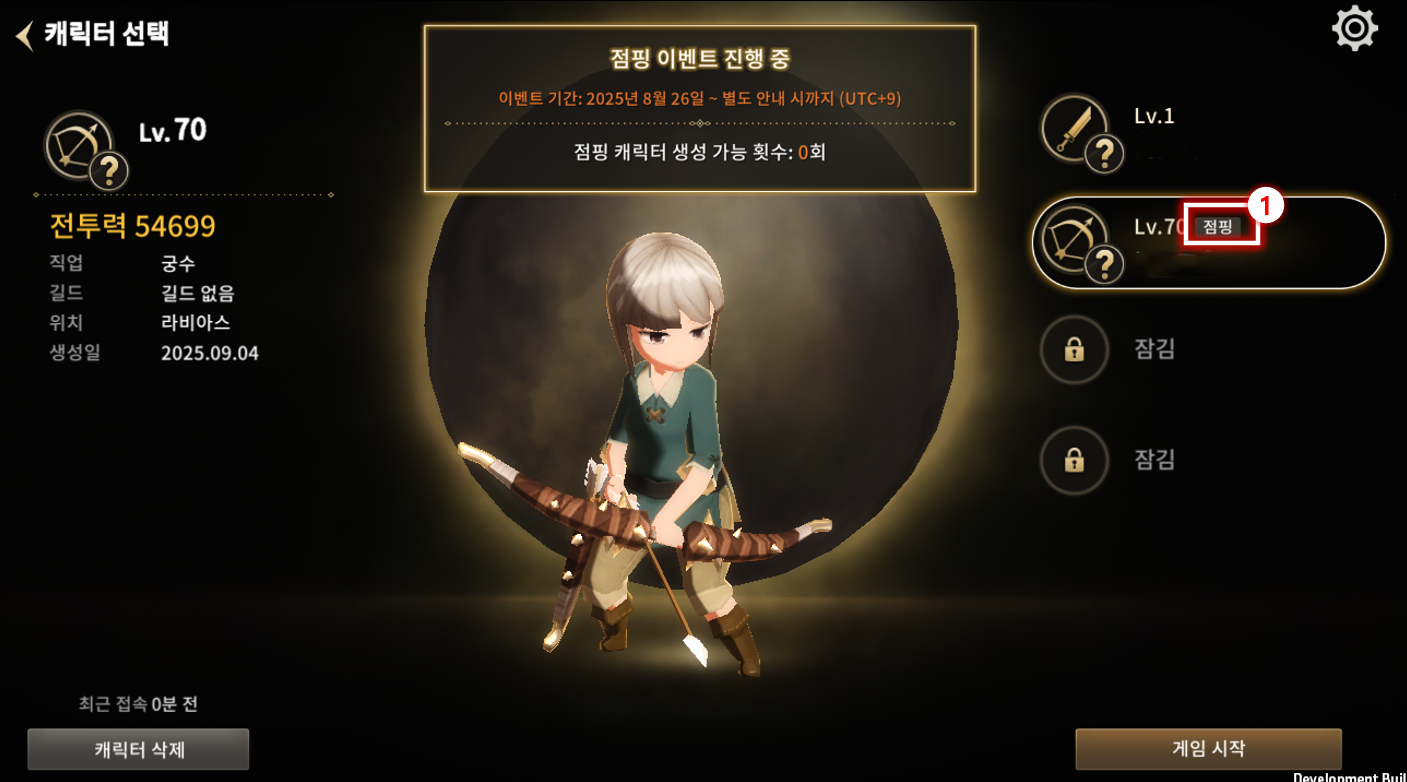Click the 전투력 54699 combat power text

tap(133, 226)
